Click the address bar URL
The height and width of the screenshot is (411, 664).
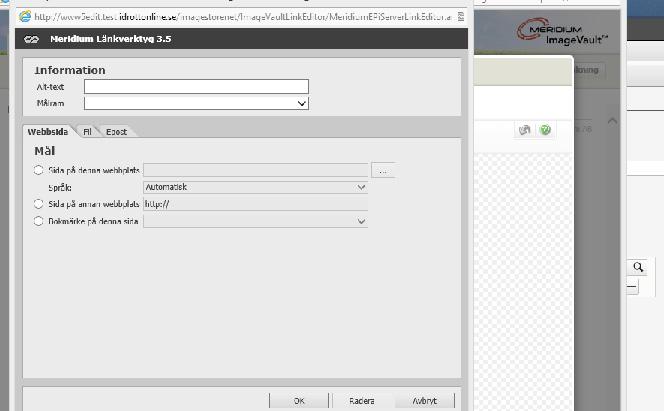(243, 17)
